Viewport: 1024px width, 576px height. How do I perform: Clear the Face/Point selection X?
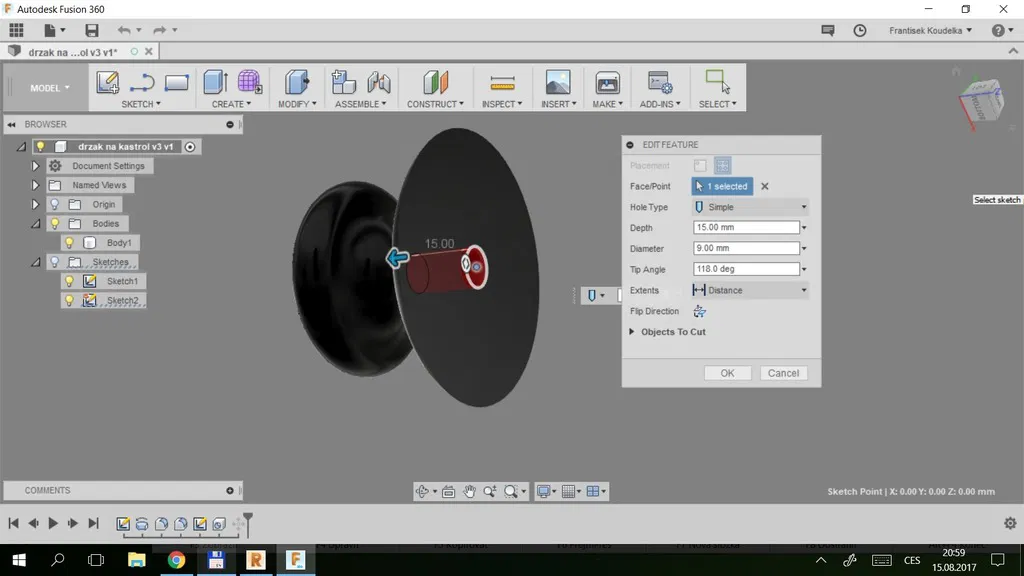coord(765,187)
